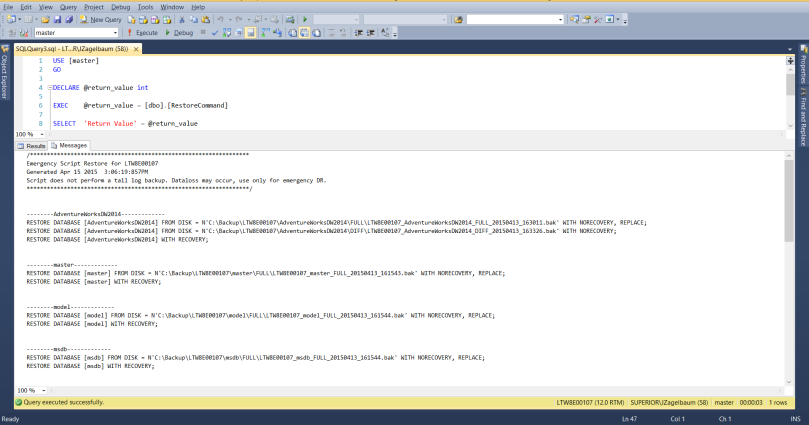The width and height of the screenshot is (809, 425).
Task: Click the Increase Indent icon
Action: pyautogui.click(x=370, y=32)
